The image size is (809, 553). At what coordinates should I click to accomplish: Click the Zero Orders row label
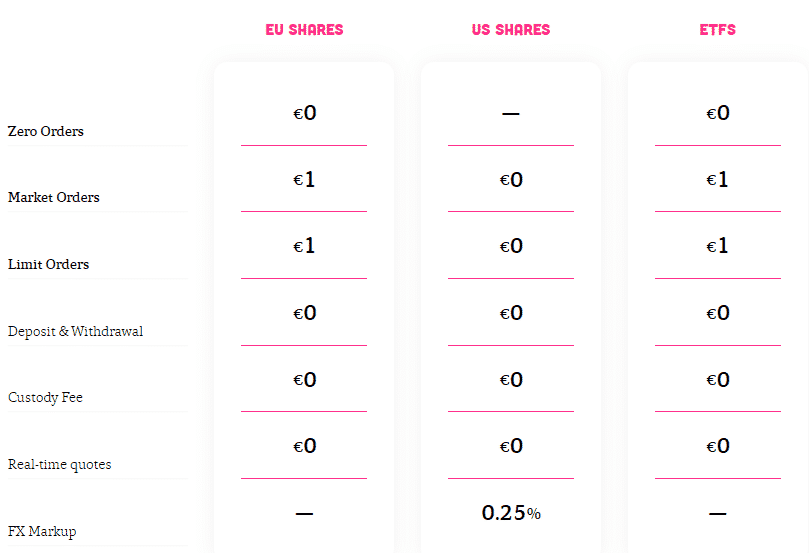pyautogui.click(x=45, y=132)
